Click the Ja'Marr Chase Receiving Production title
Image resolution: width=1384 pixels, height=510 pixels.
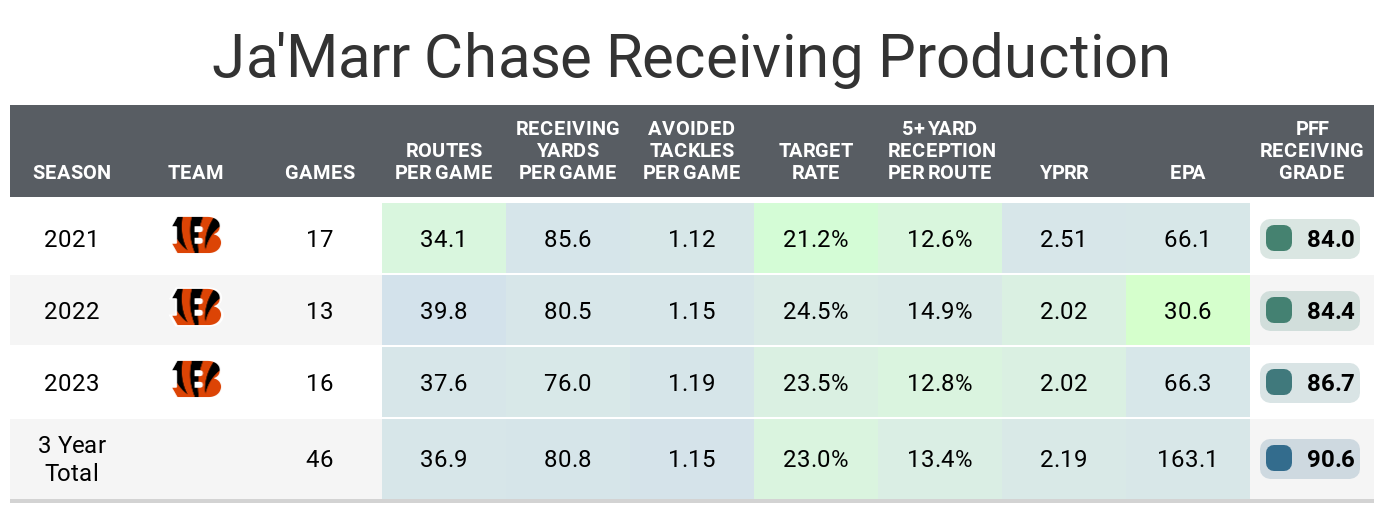click(691, 57)
